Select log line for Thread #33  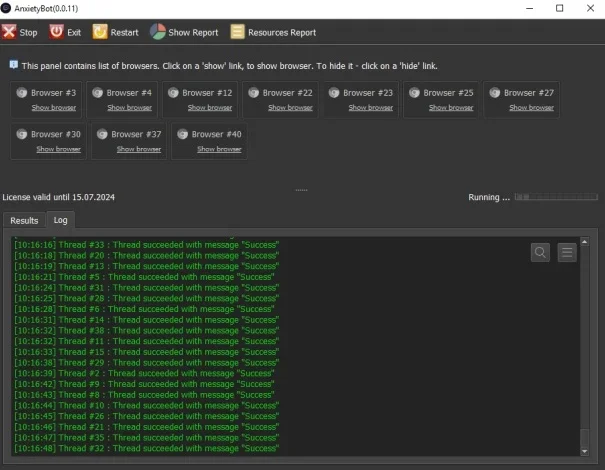(x=147, y=245)
